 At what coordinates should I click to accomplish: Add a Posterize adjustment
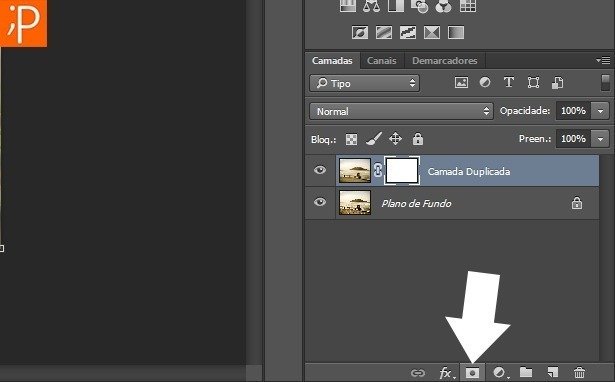pyautogui.click(x=384, y=33)
